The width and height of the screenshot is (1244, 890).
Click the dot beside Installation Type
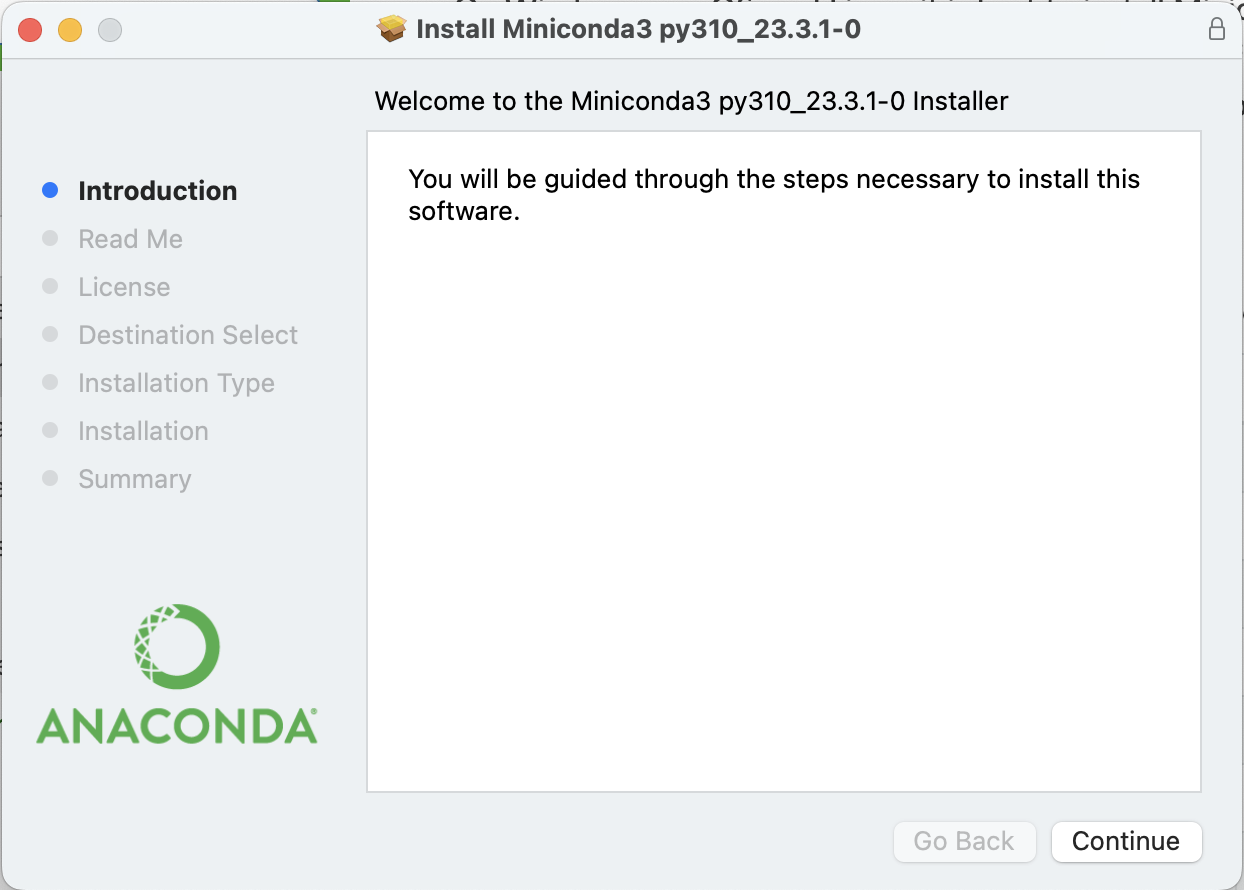tap(50, 382)
